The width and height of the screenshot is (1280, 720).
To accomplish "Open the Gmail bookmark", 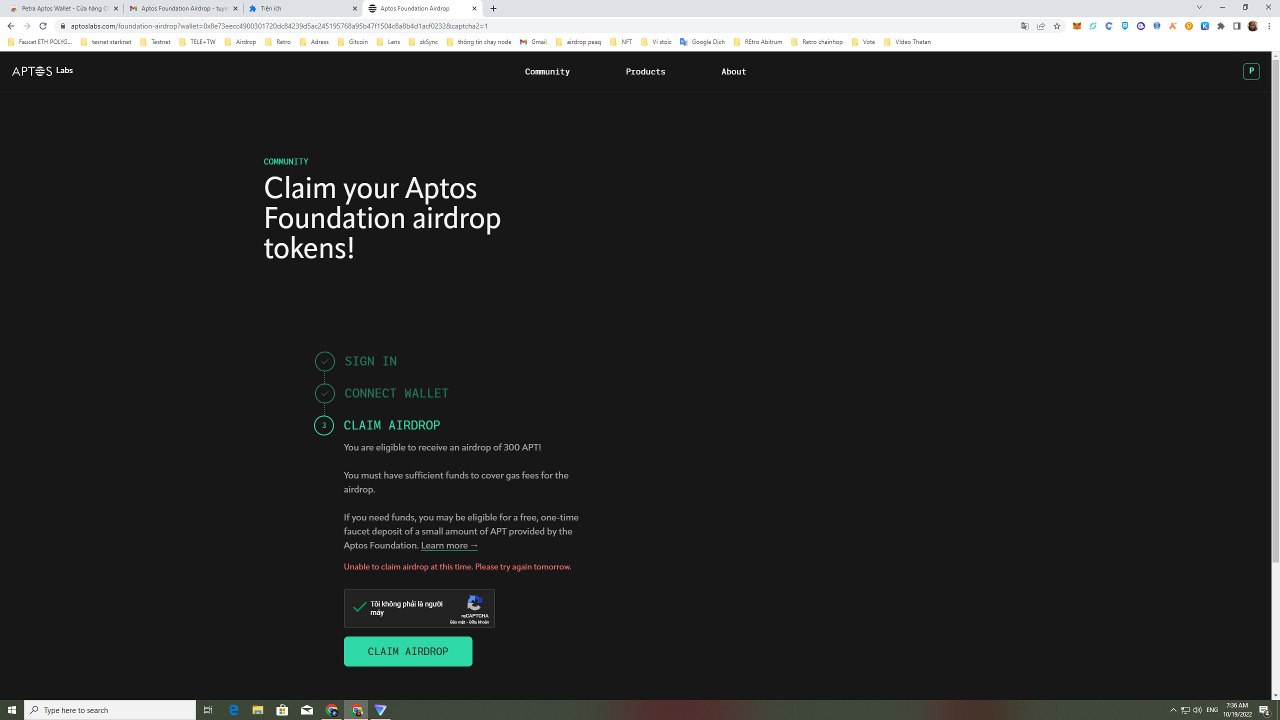I will (533, 42).
